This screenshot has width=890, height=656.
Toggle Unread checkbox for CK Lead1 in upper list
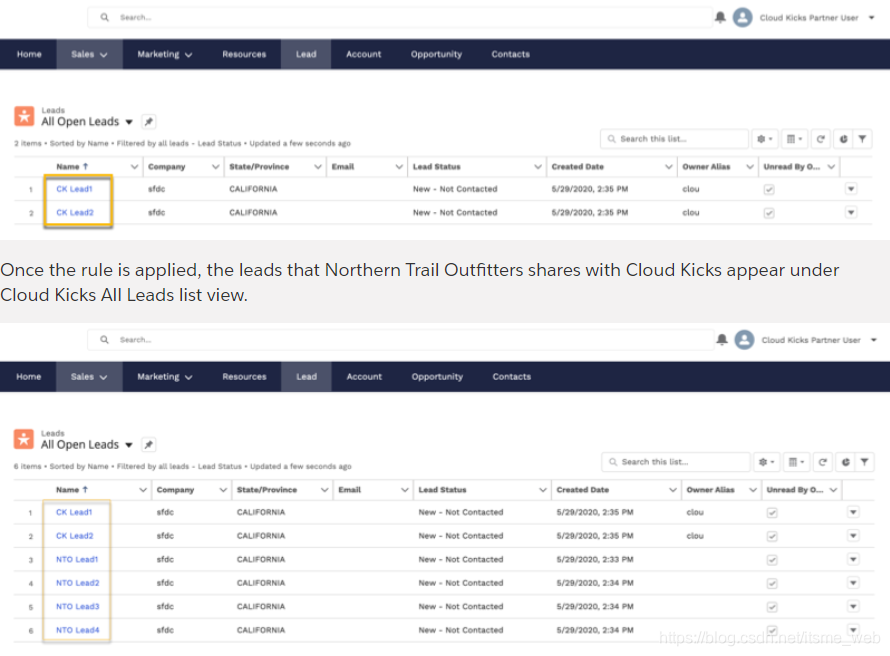[769, 190]
